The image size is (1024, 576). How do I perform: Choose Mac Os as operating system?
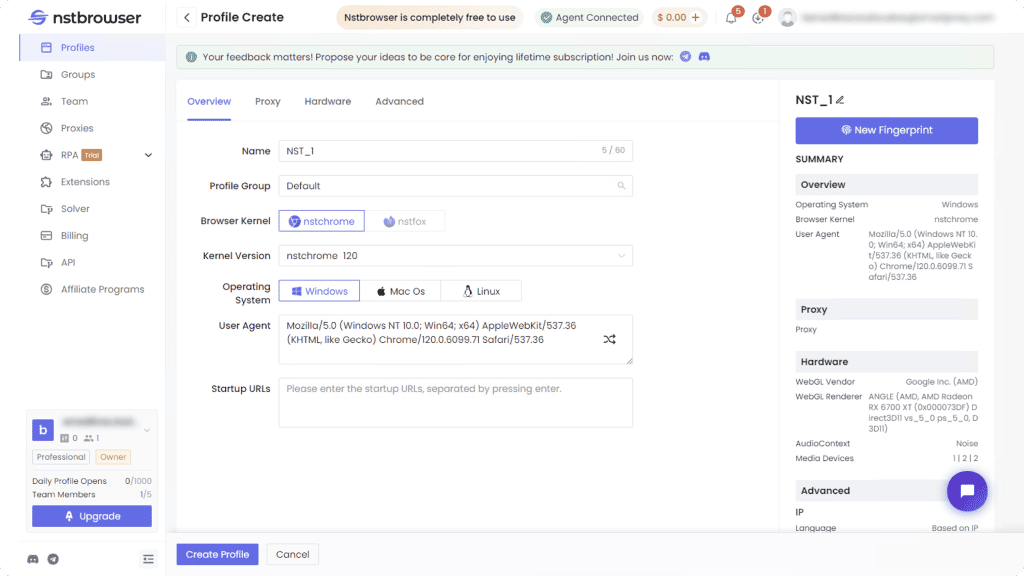click(401, 291)
